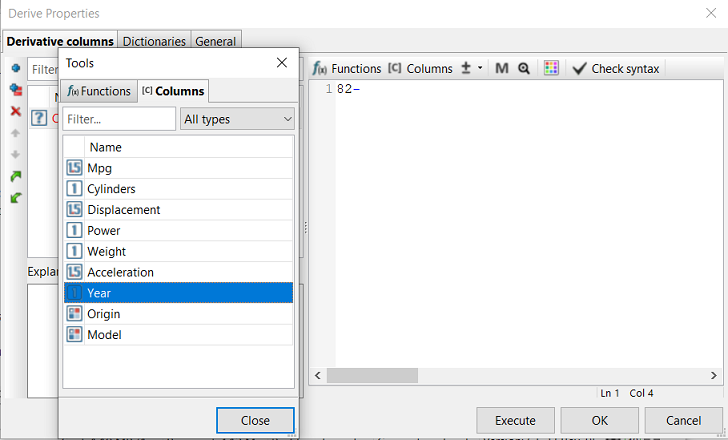Screen dimensions: 728x440
Task: Click the blue add new column icon
Action: (x=15, y=68)
